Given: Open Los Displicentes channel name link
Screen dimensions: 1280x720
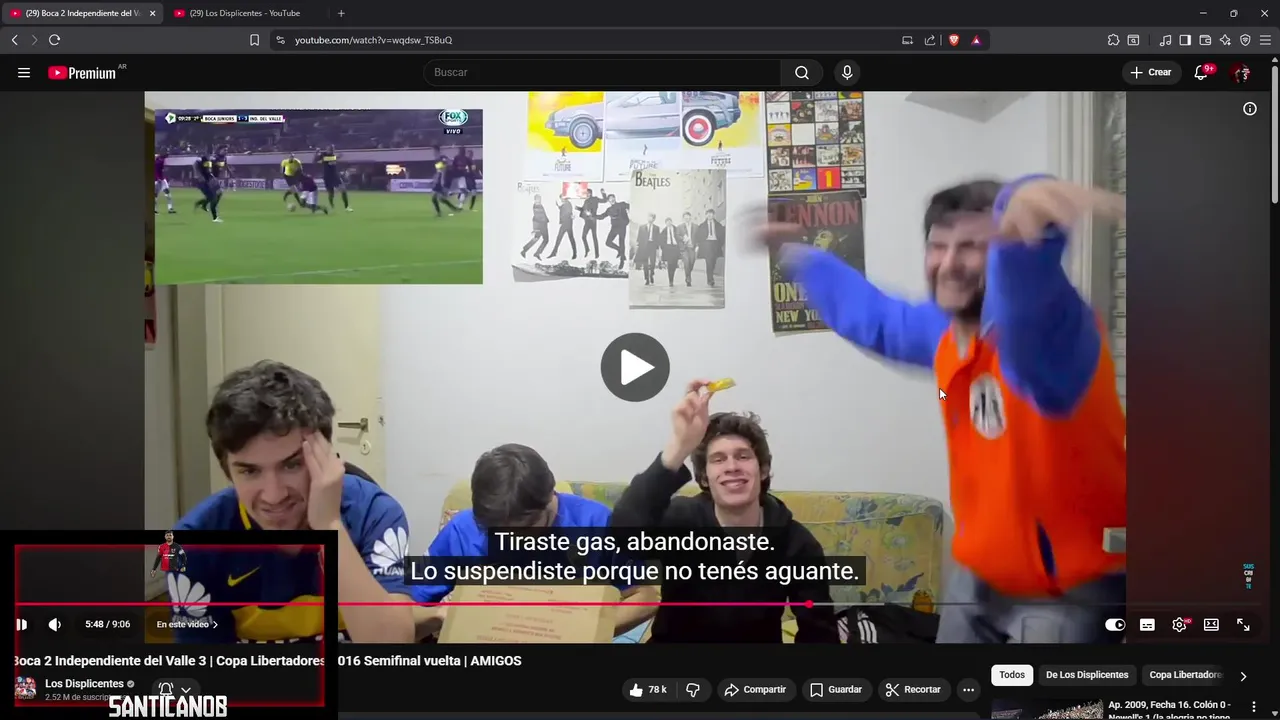Looking at the screenshot, I should coord(84,684).
